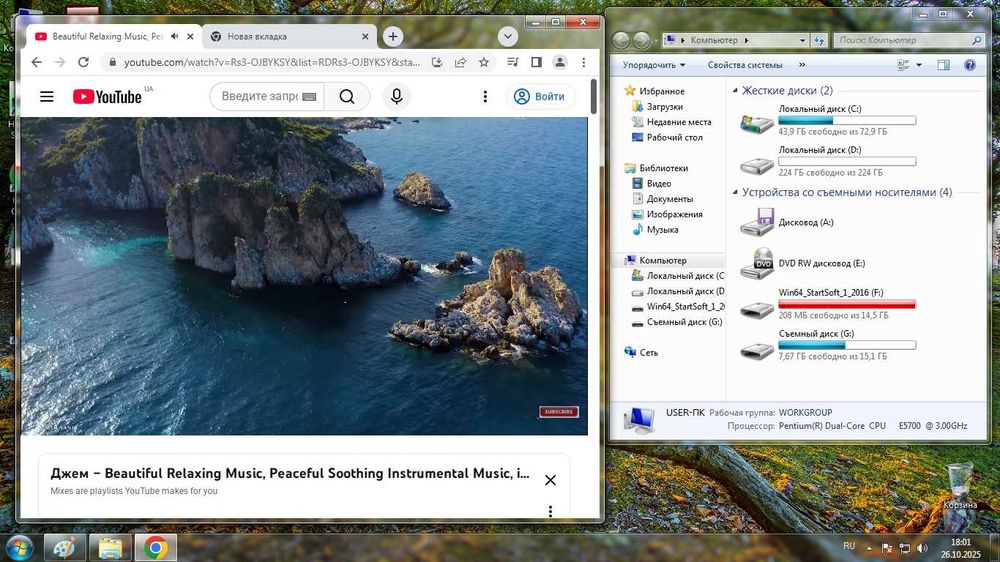1000x562 pixels.
Task: Switch to the Новая вкладка tab
Action: click(257, 36)
